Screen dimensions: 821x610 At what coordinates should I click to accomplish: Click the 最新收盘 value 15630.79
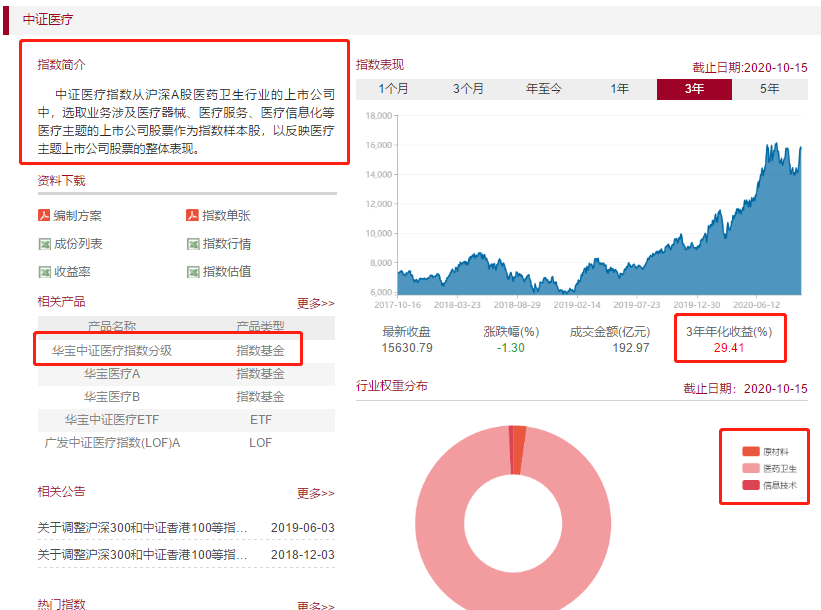(x=407, y=348)
